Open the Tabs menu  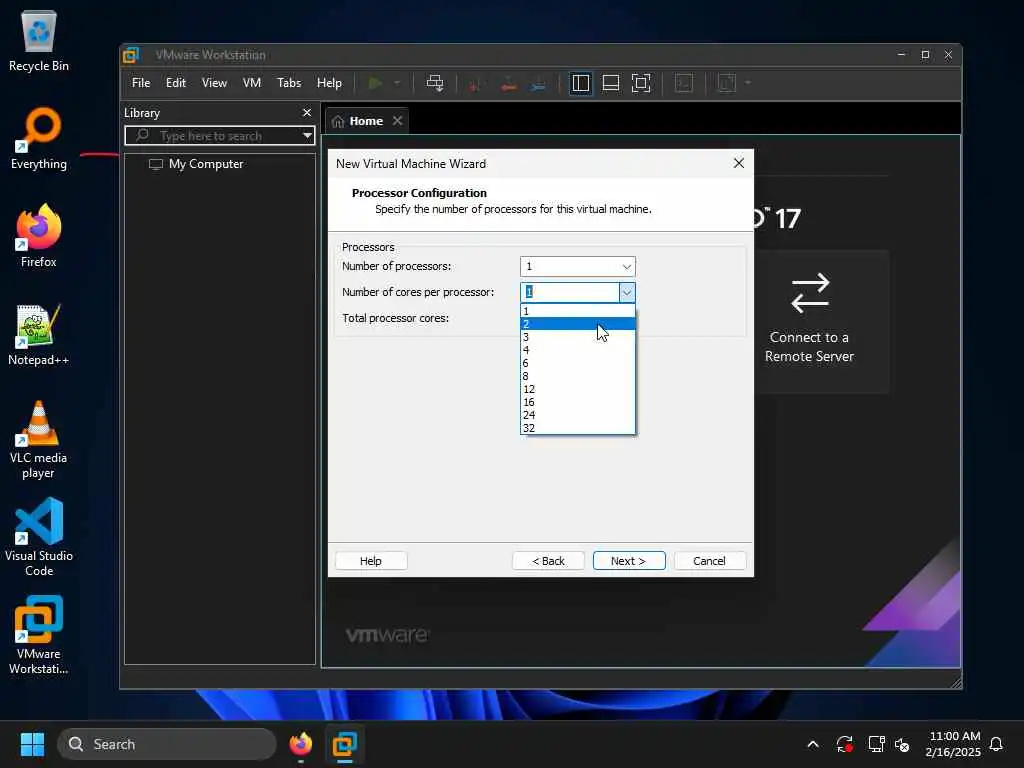(289, 83)
